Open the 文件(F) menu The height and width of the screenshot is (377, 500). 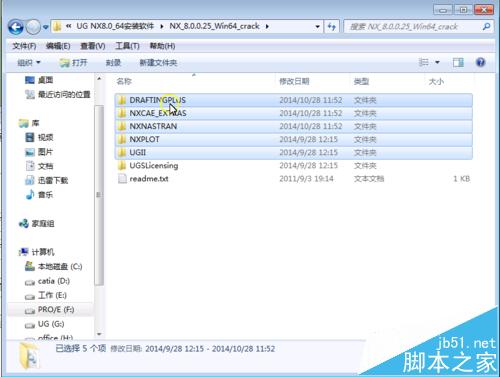click(x=24, y=46)
